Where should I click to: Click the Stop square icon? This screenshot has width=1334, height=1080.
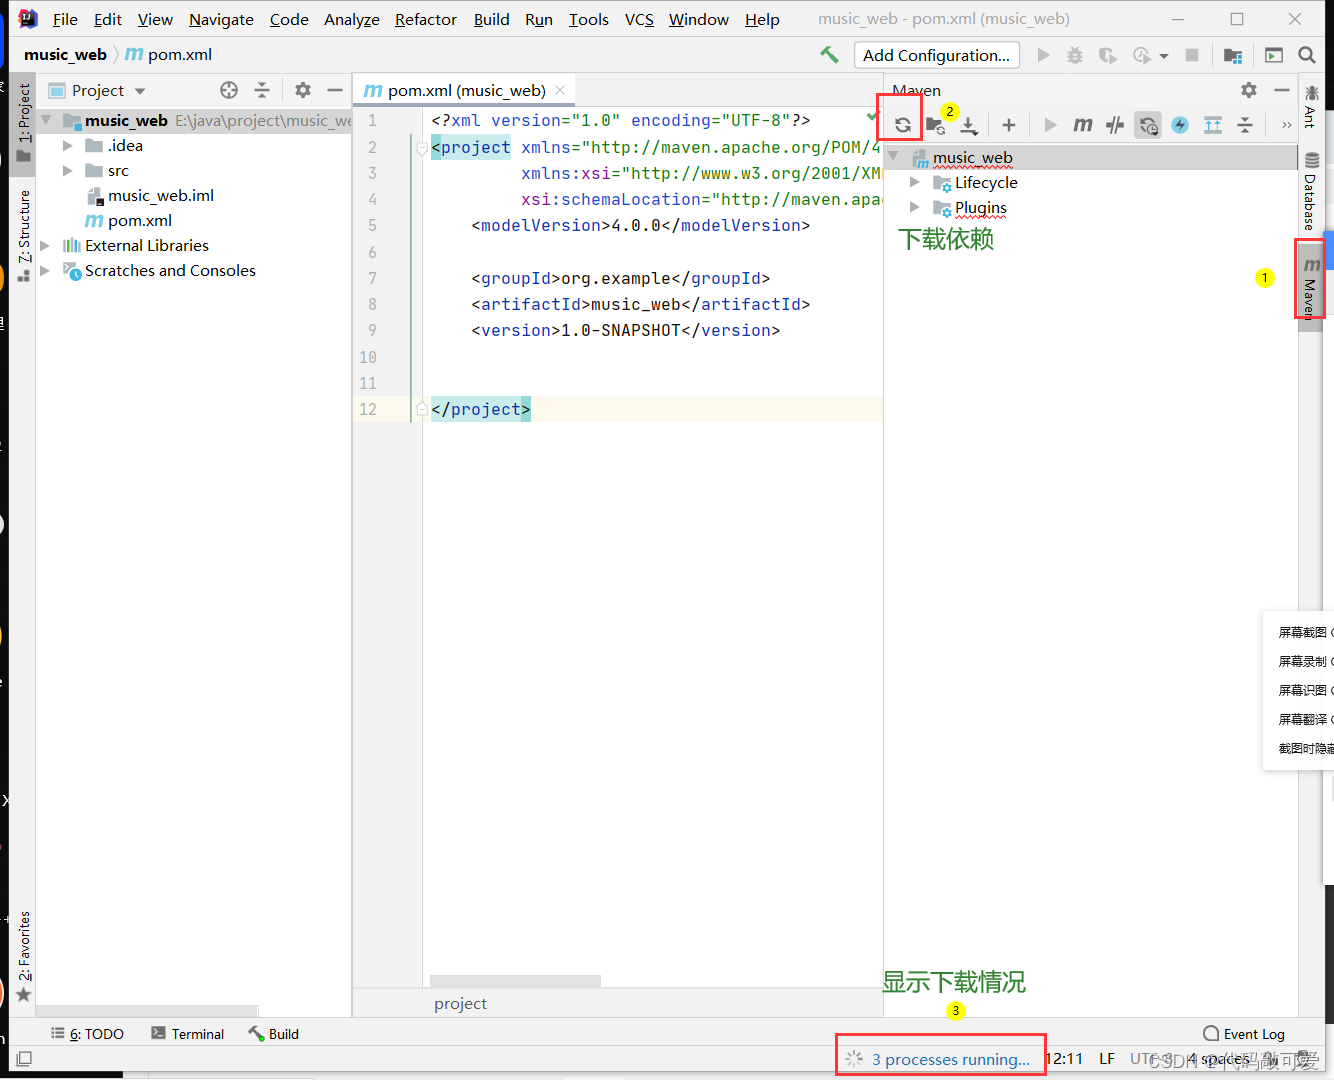tap(1192, 55)
